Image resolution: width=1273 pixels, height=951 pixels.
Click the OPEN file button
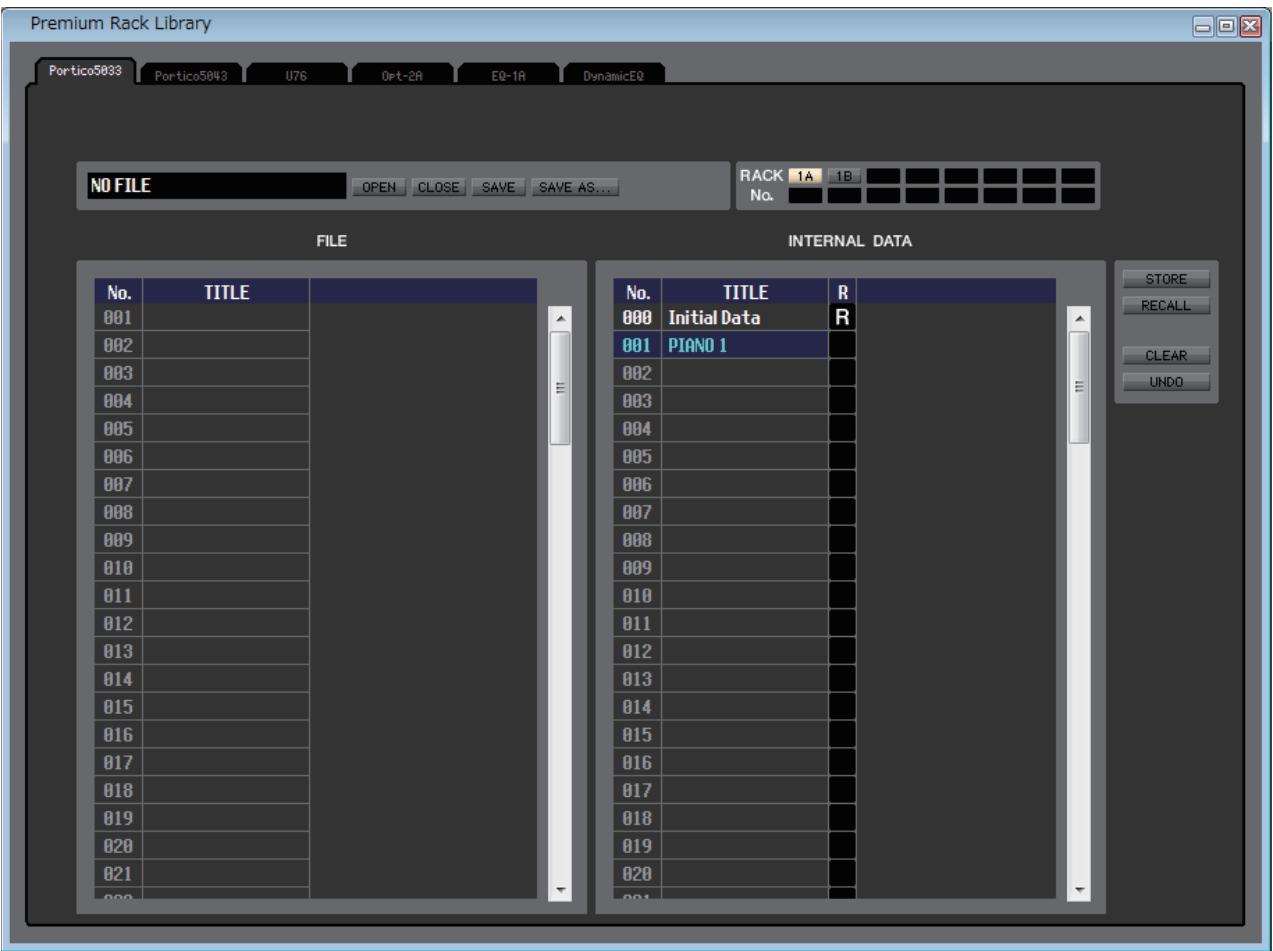(378, 187)
